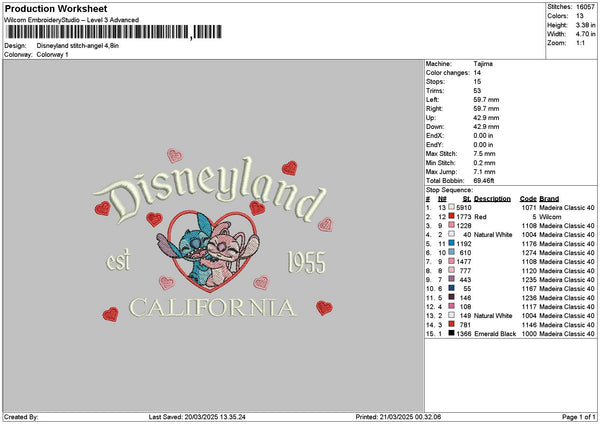This screenshot has width=600, height=424.
Task: Click the 'Page 1 of 1' footer label
Action: pos(579,417)
